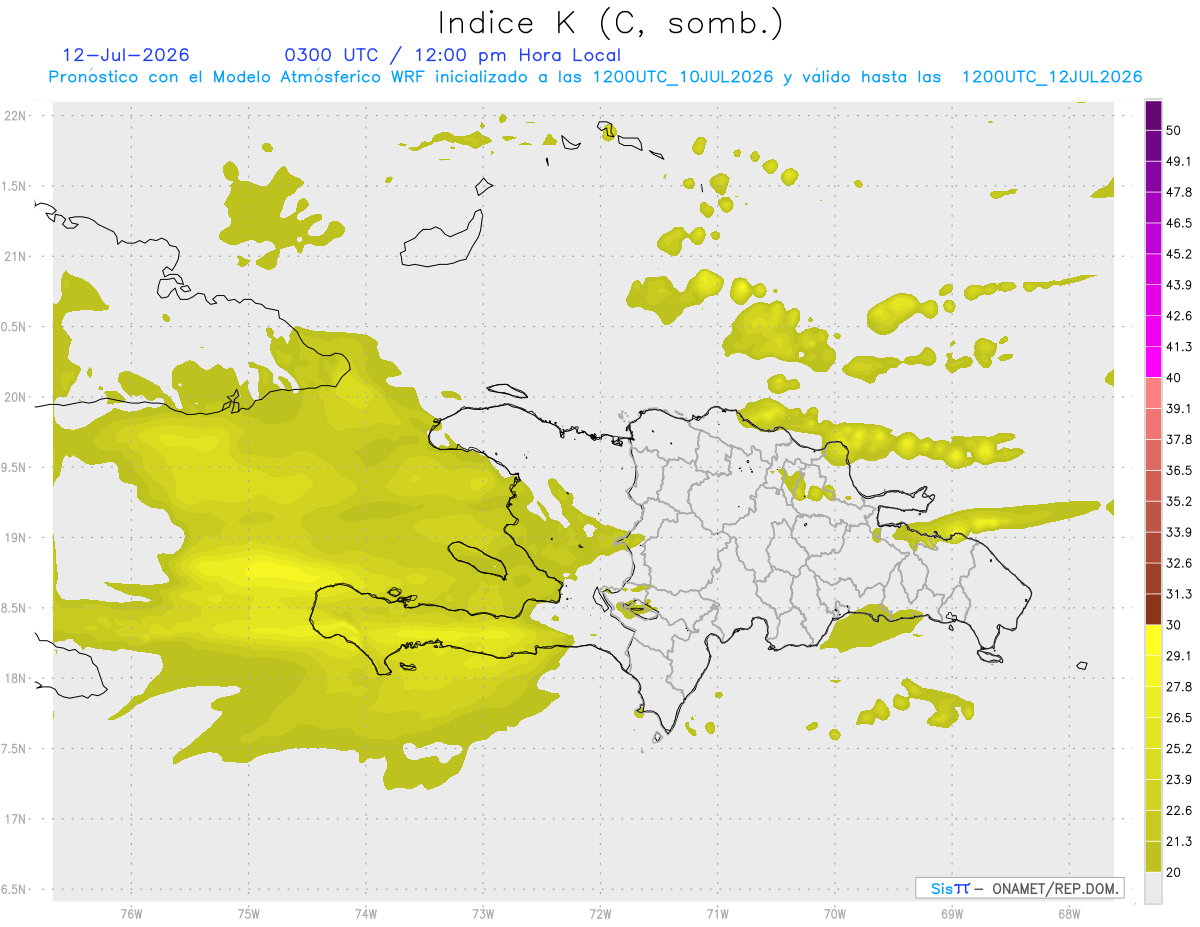1200x927 pixels.
Task: Pick the olive swatch between 20 and 21.3
Action: [x=1153, y=857]
